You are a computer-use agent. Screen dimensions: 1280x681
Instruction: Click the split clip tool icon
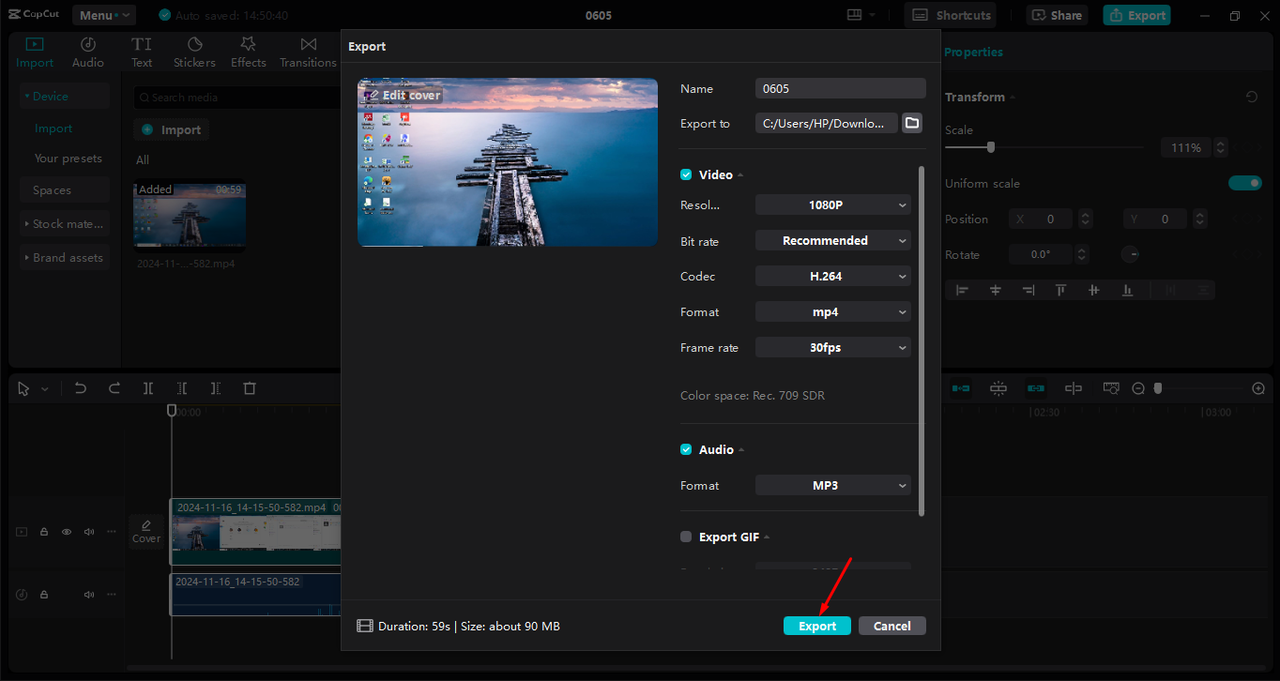coord(148,389)
